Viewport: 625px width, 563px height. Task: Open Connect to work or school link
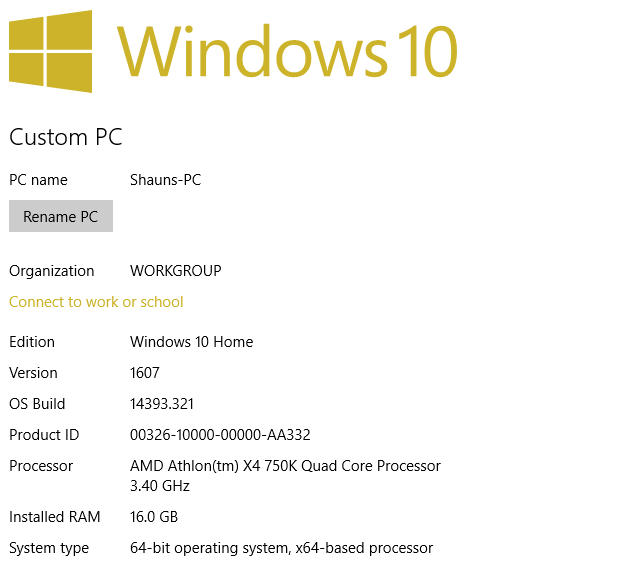pyautogui.click(x=96, y=302)
